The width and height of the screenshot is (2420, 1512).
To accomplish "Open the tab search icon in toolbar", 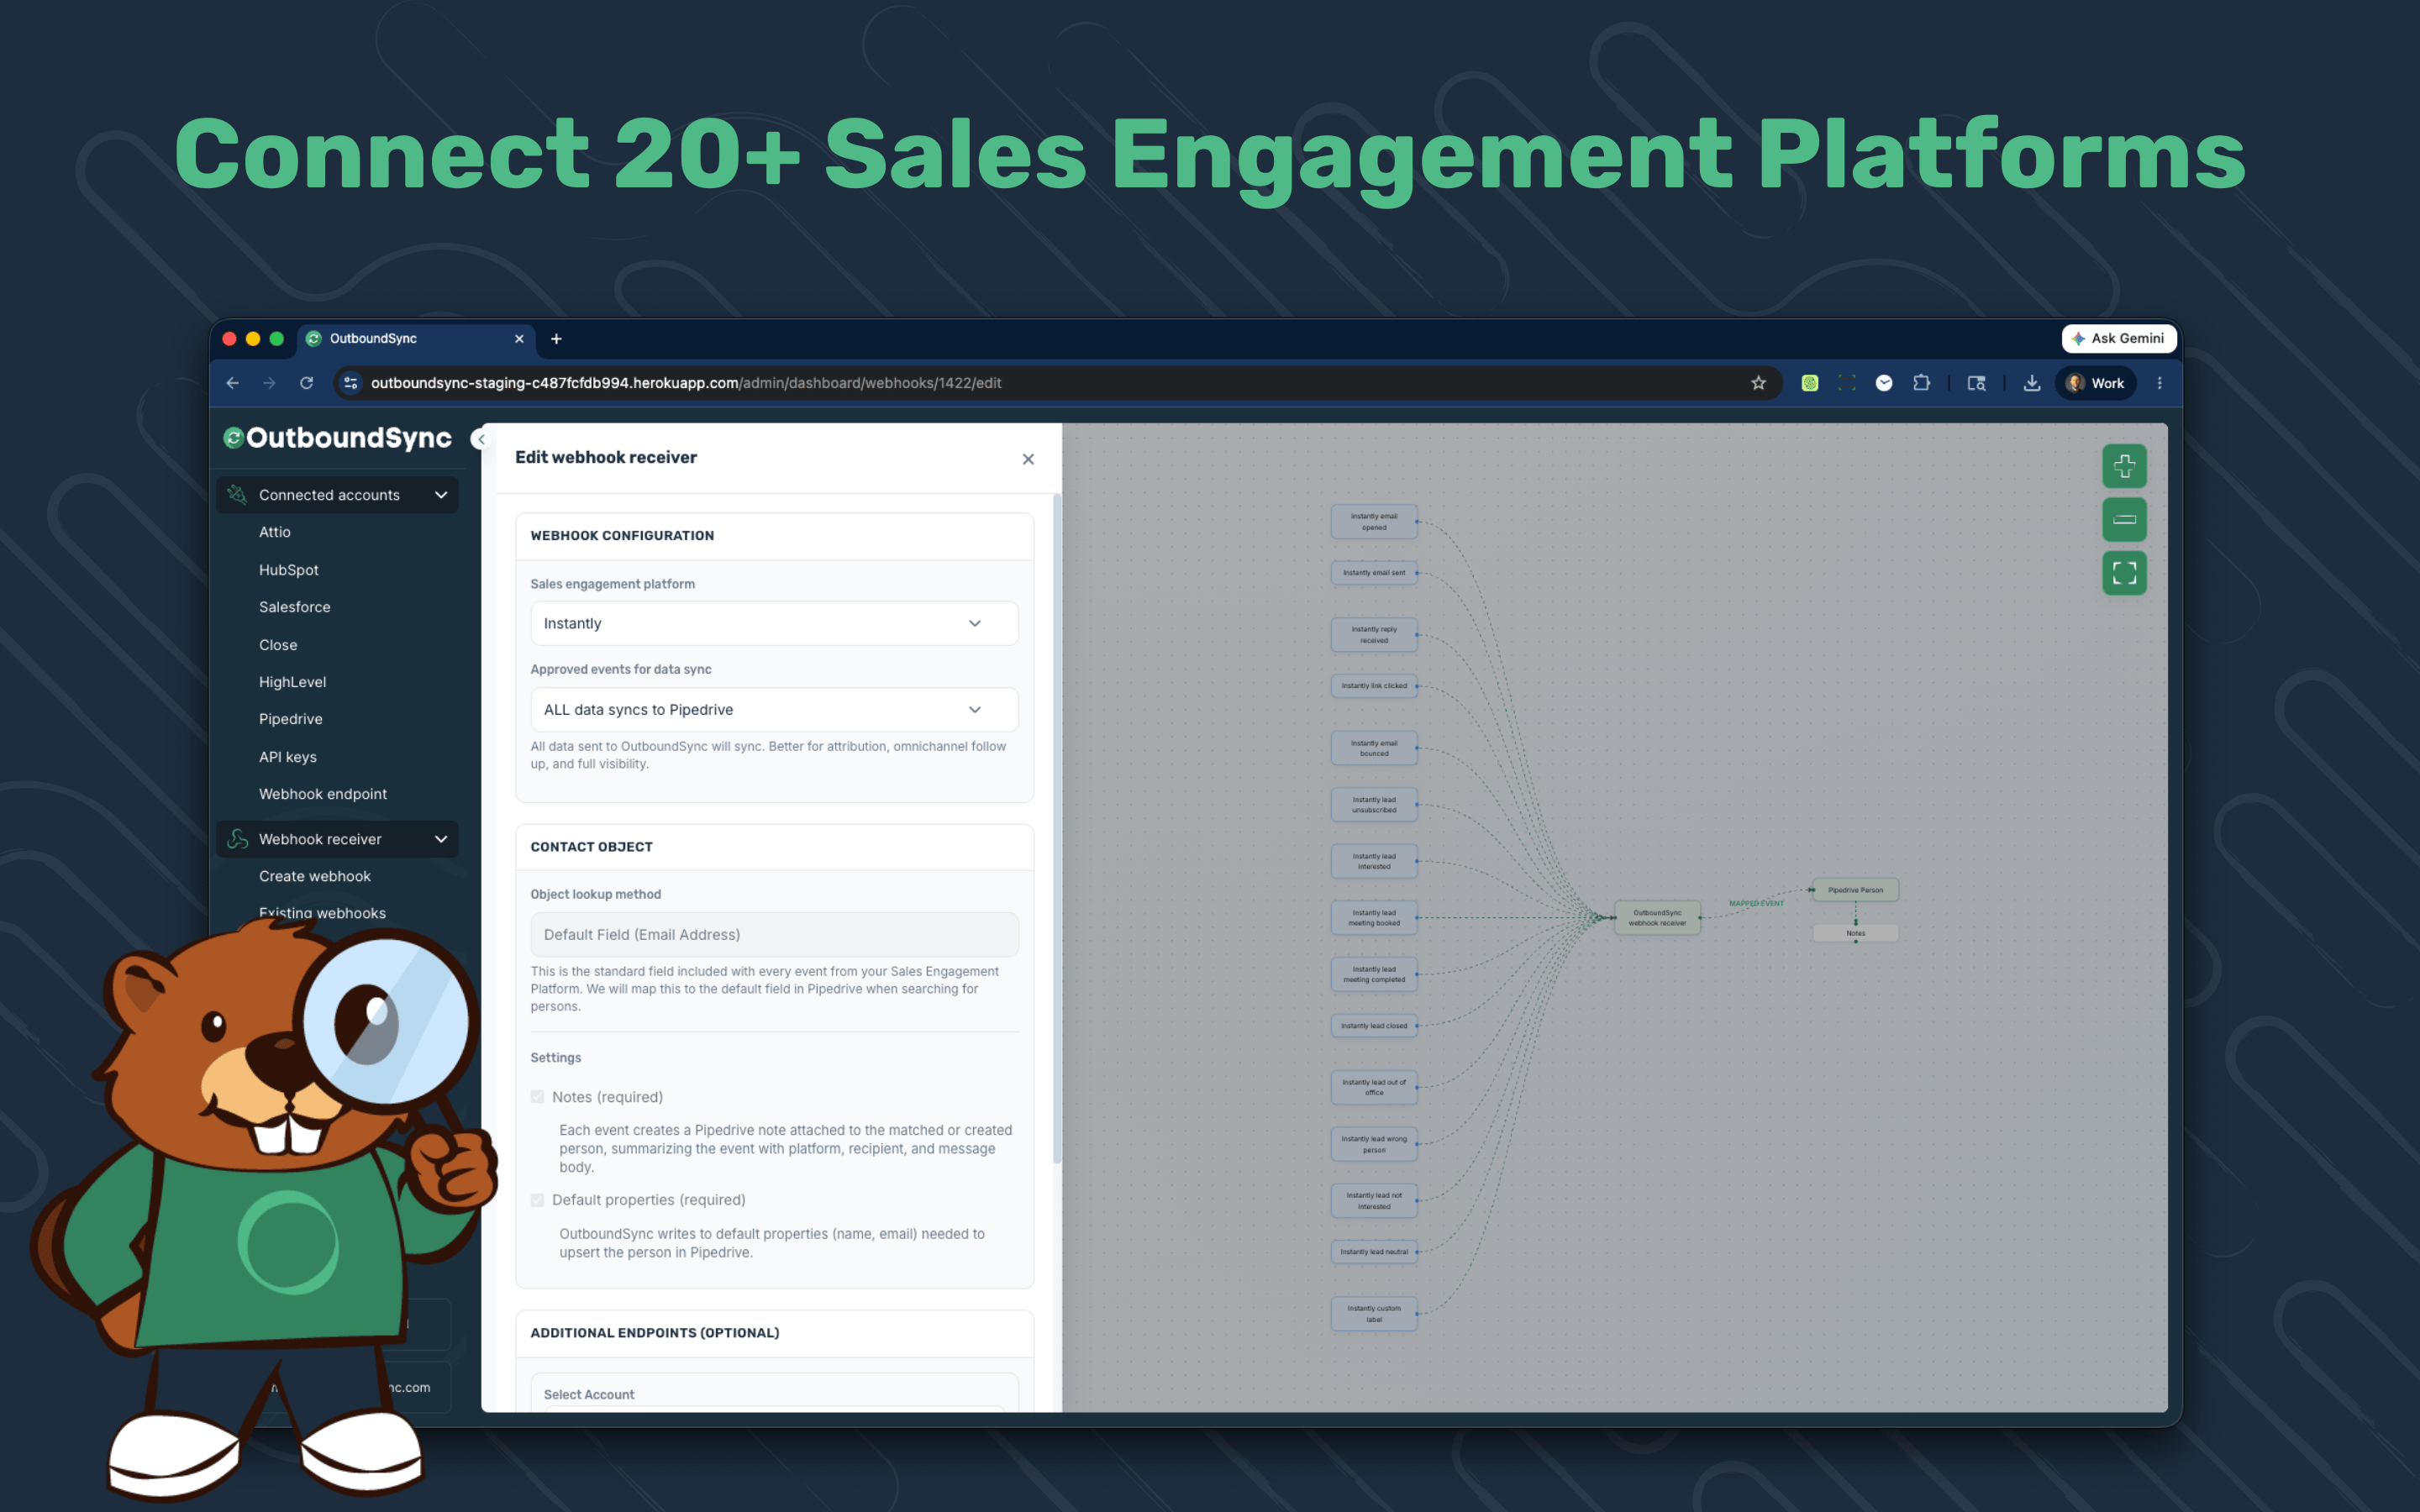I will 1976,383.
